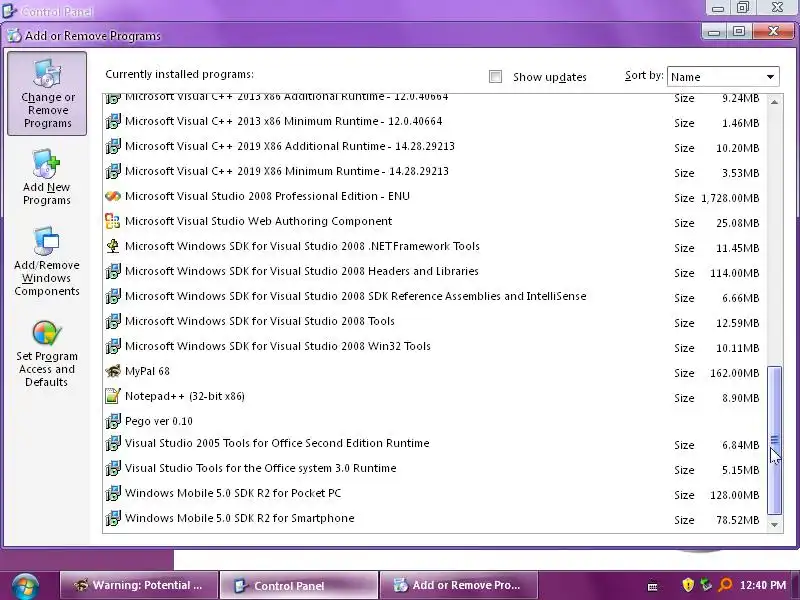Click Win32 Tools SDK entry icon

113,346
